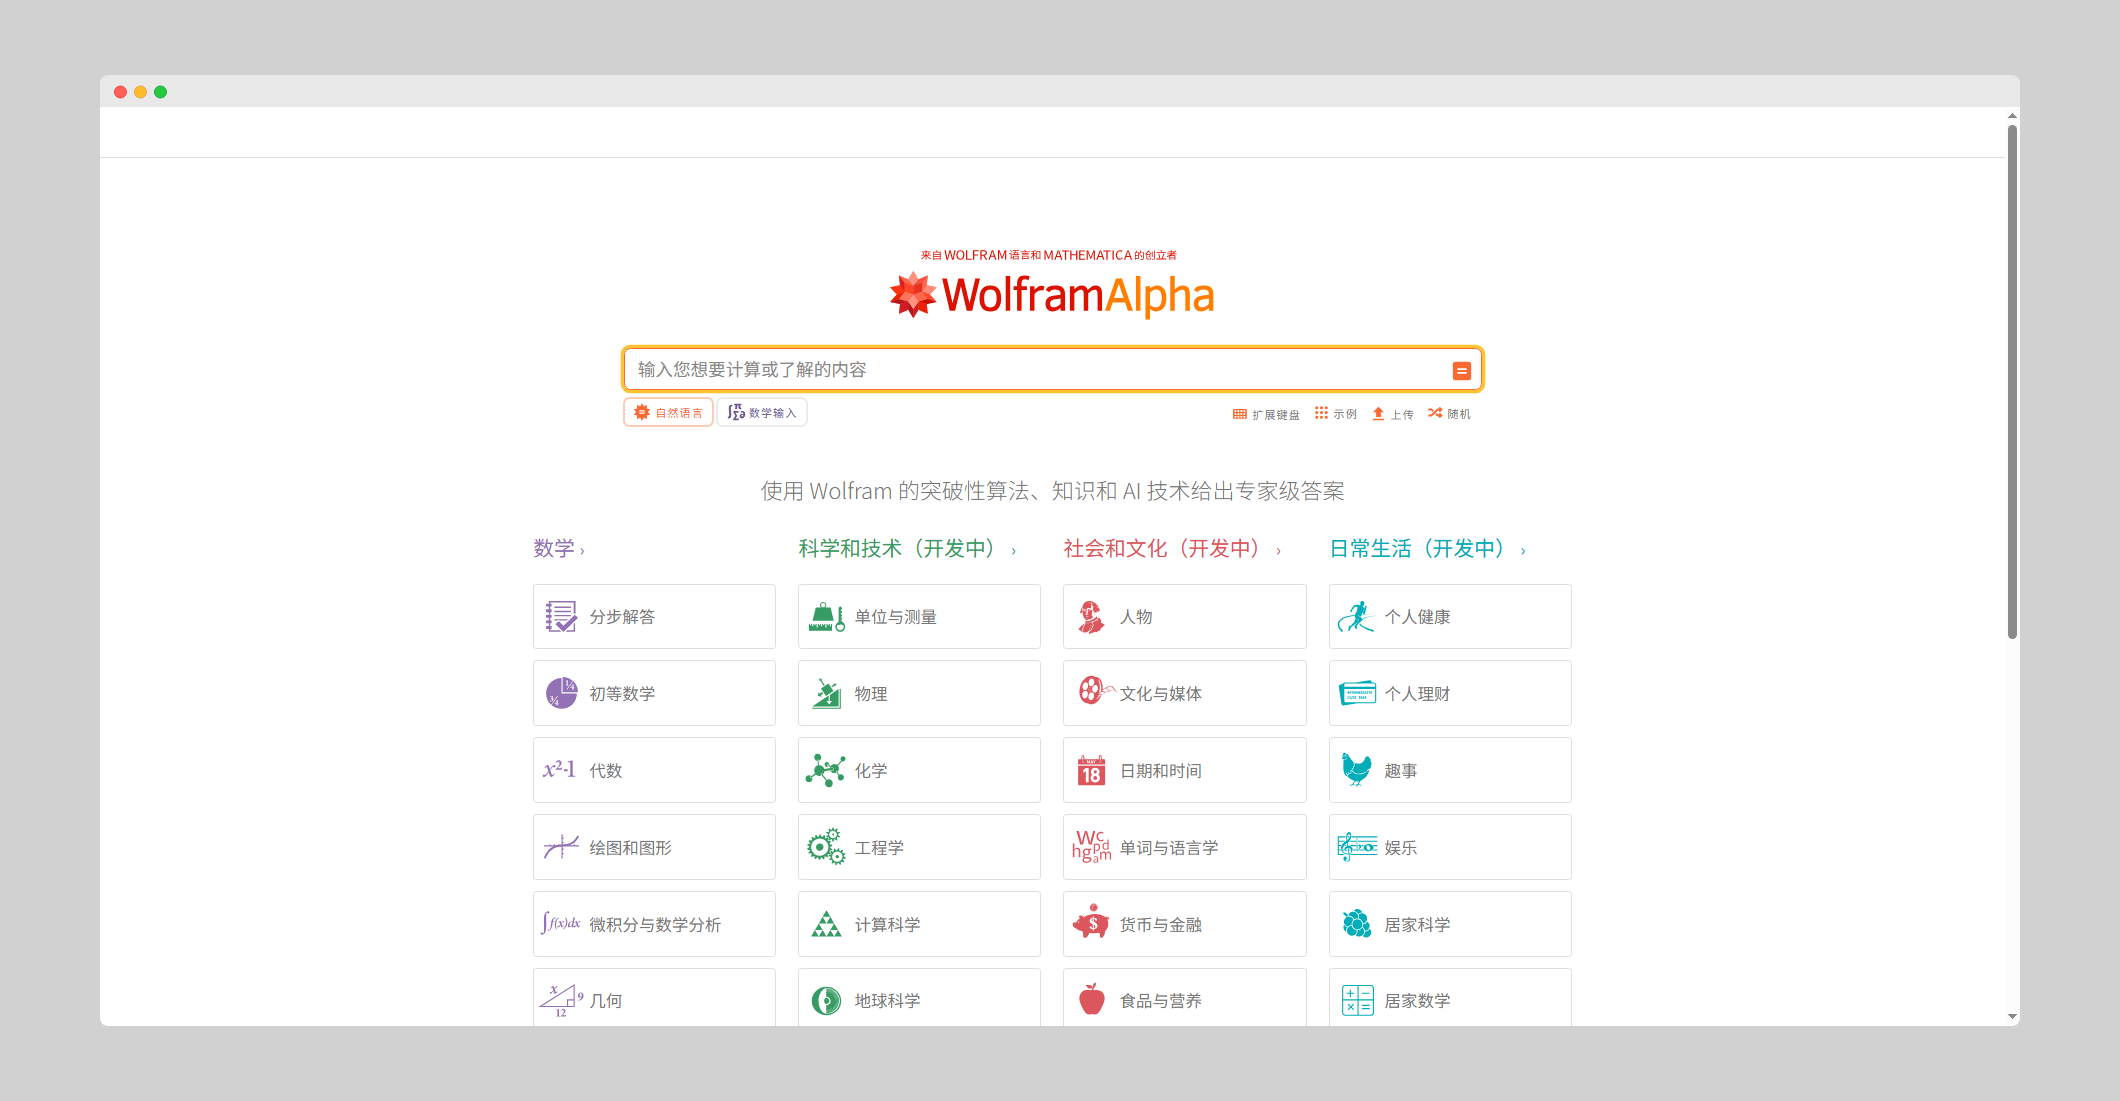Screen dimensions: 2120x1101
Task: Open the 趣事 text label
Action: [x=1400, y=771]
